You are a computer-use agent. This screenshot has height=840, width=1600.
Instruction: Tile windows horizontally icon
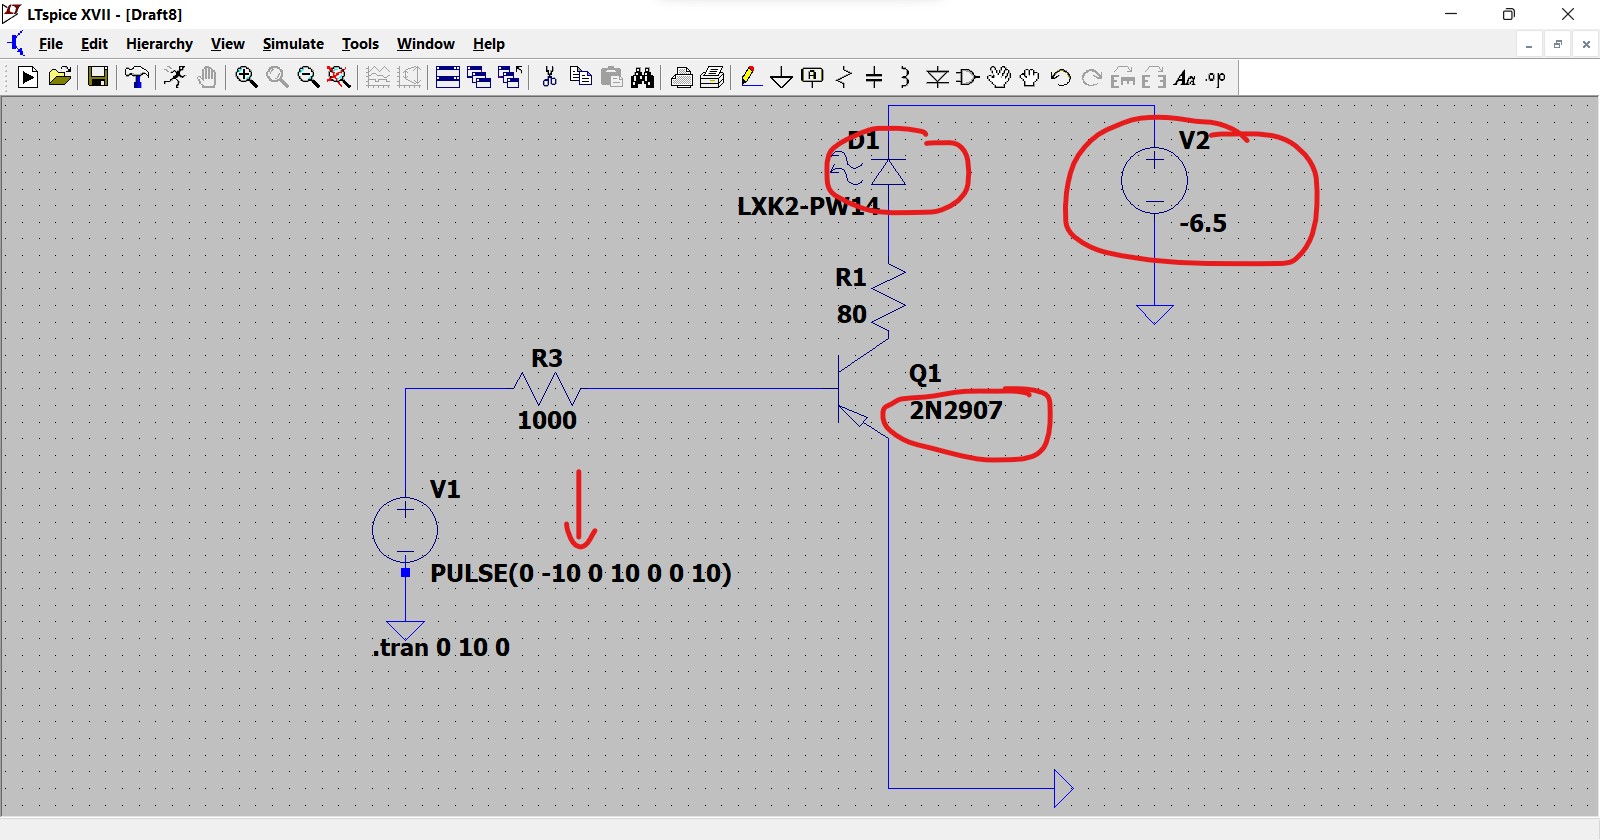point(448,77)
